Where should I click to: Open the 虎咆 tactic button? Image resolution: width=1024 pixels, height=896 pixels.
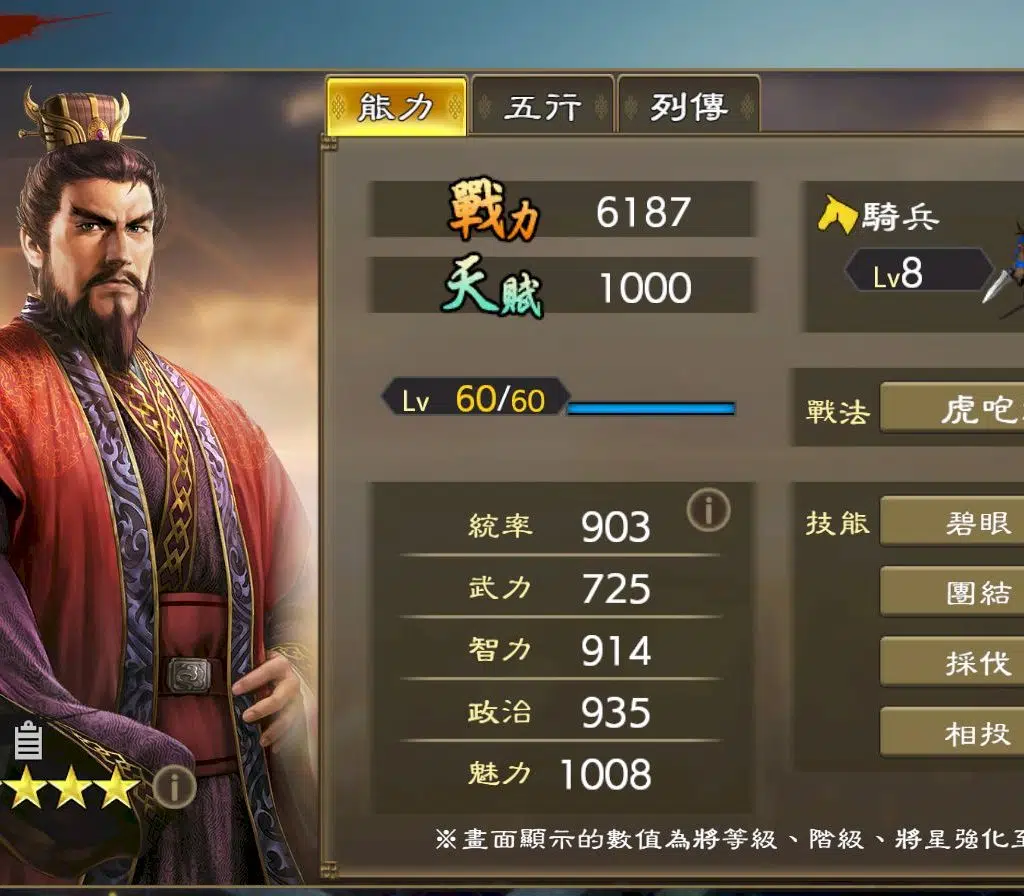click(952, 408)
